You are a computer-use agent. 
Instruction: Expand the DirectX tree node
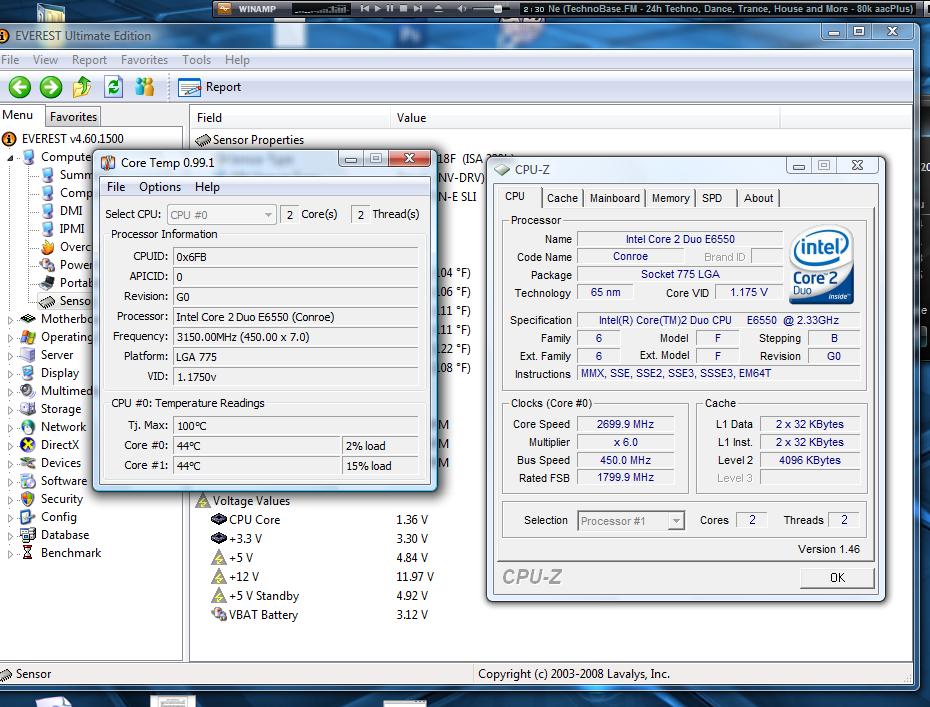point(9,446)
